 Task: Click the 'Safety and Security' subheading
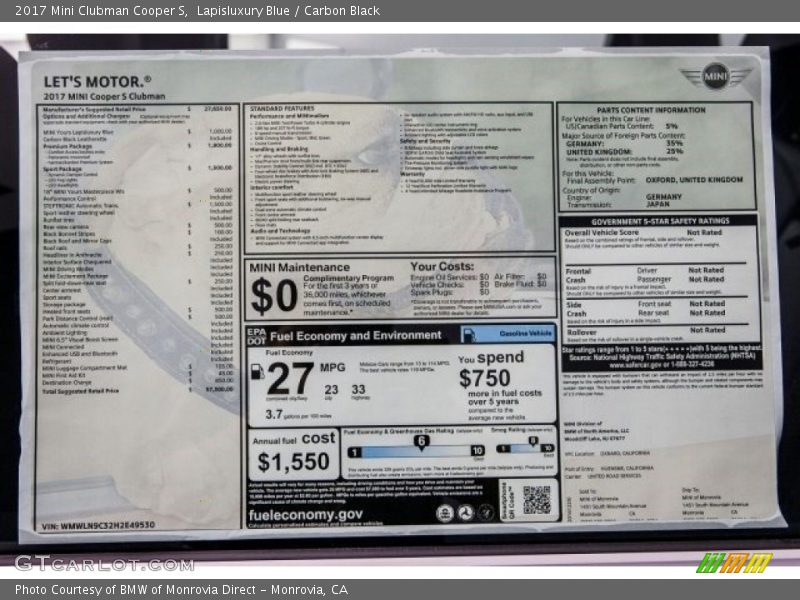click(425, 141)
